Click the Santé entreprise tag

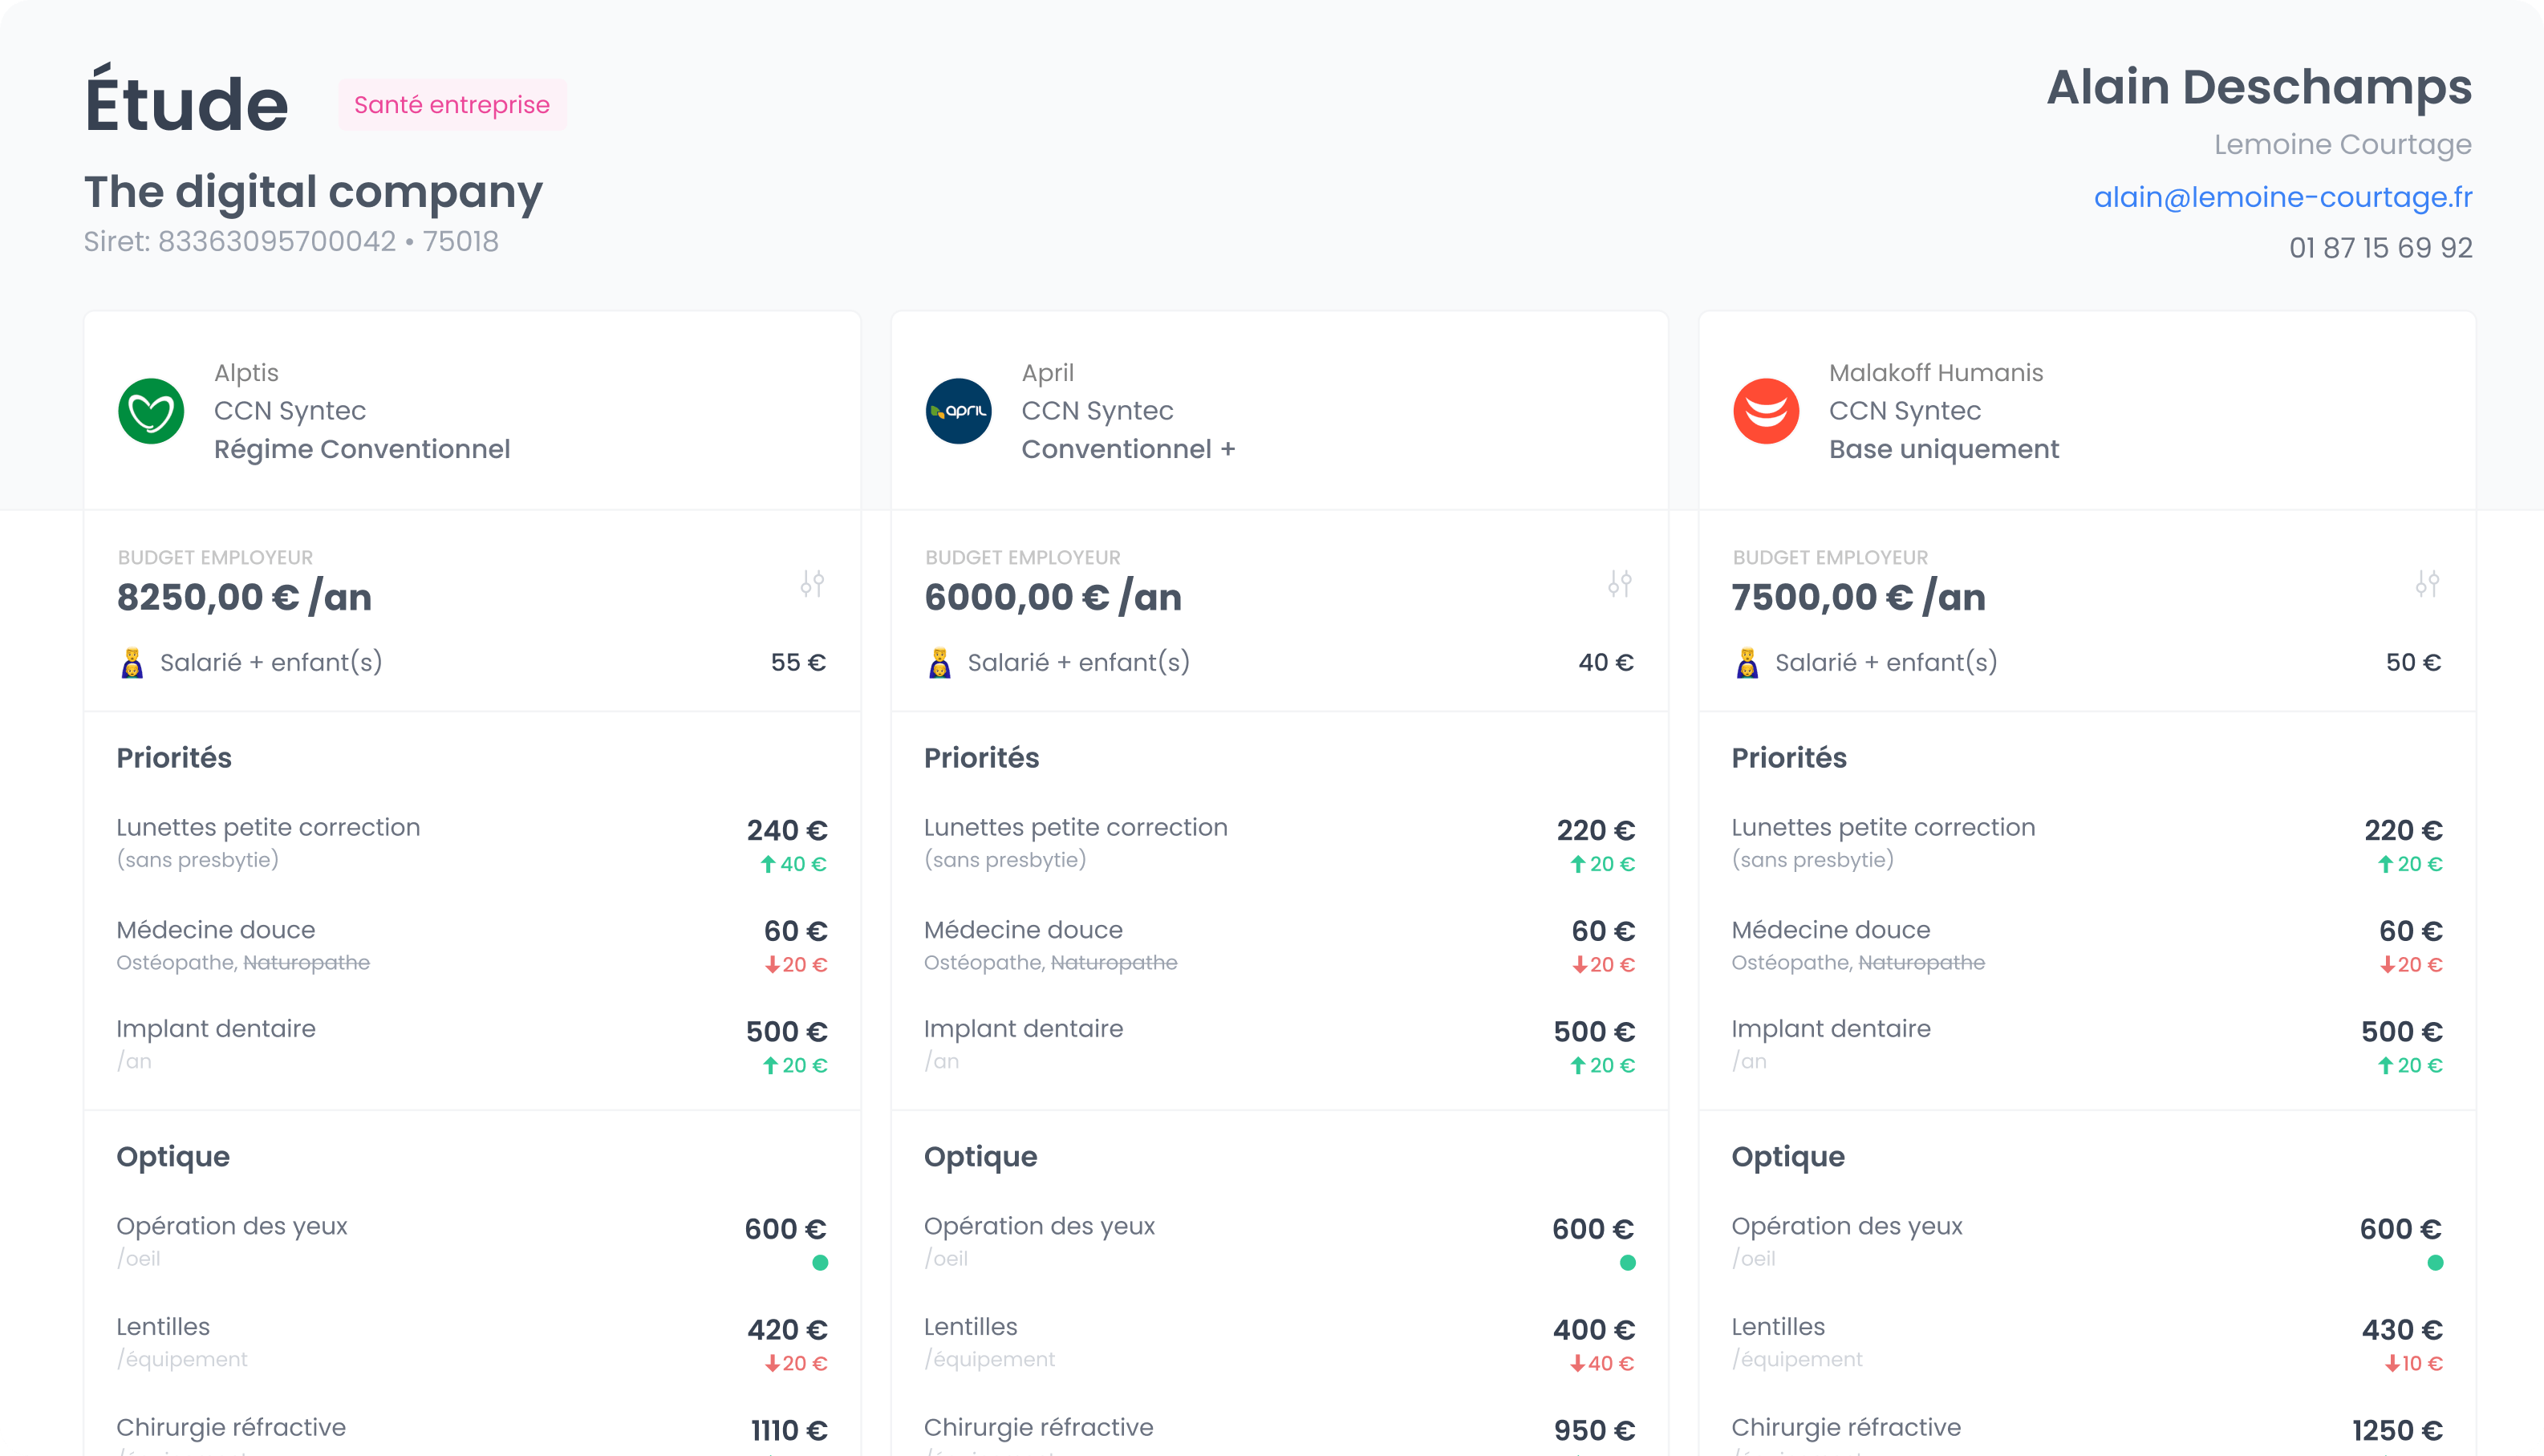coord(452,105)
